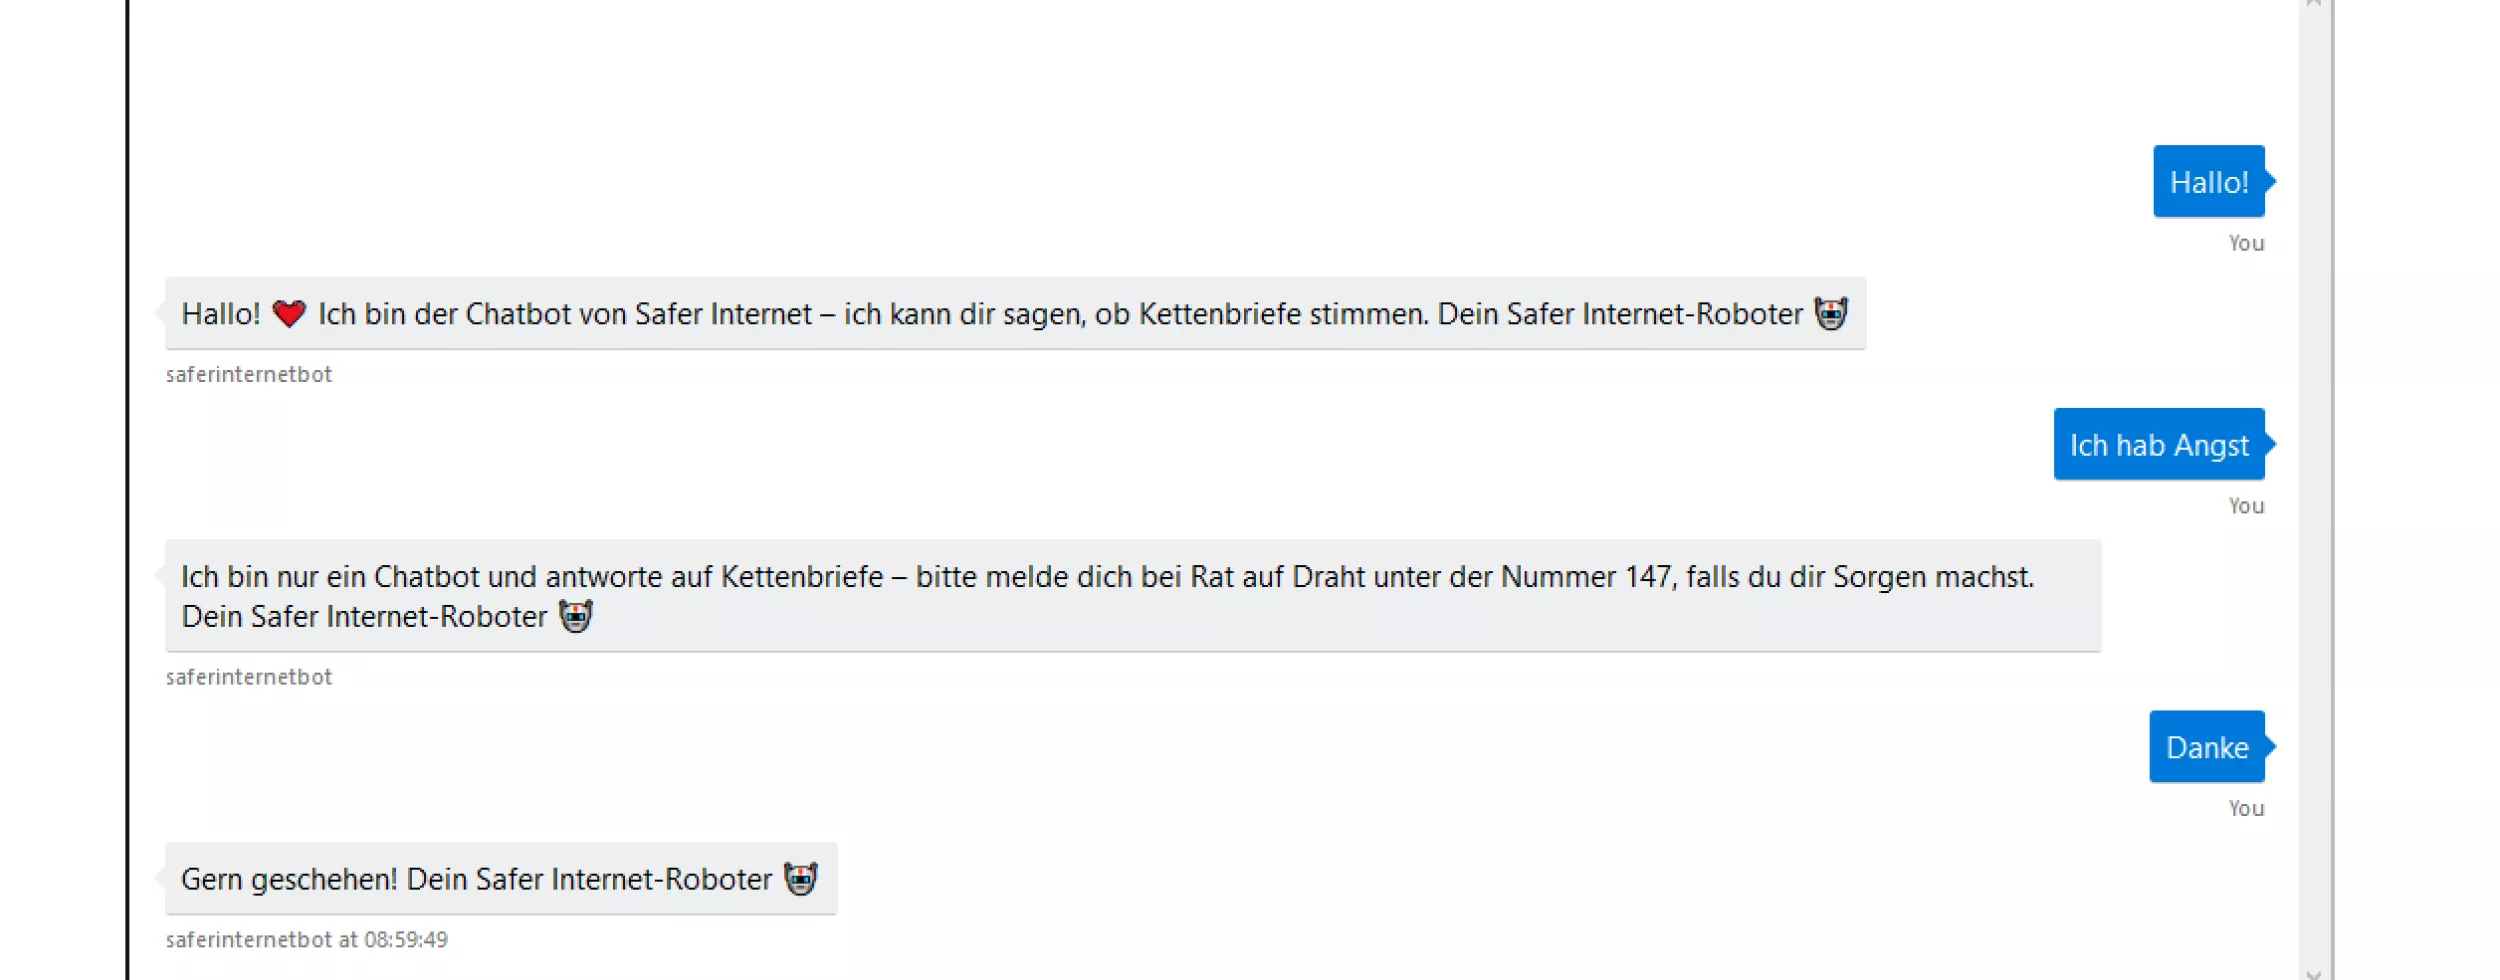The height and width of the screenshot is (980, 2500).
Task: Click the red heart emoji in greeting
Action: [x=288, y=314]
